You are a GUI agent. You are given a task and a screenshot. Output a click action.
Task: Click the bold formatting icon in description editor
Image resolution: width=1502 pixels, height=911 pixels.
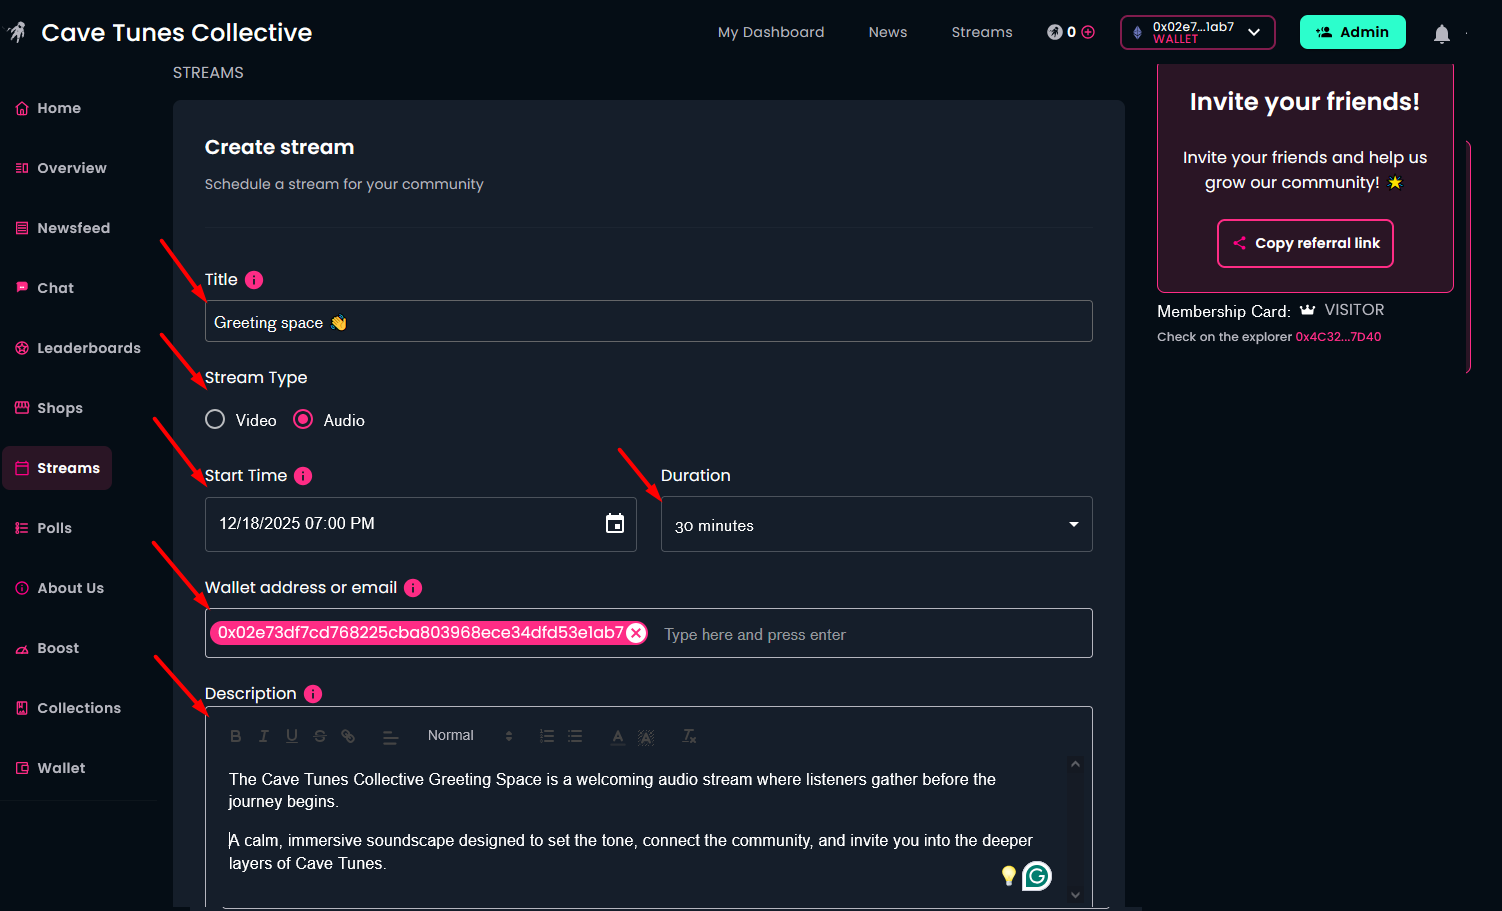[x=236, y=736]
